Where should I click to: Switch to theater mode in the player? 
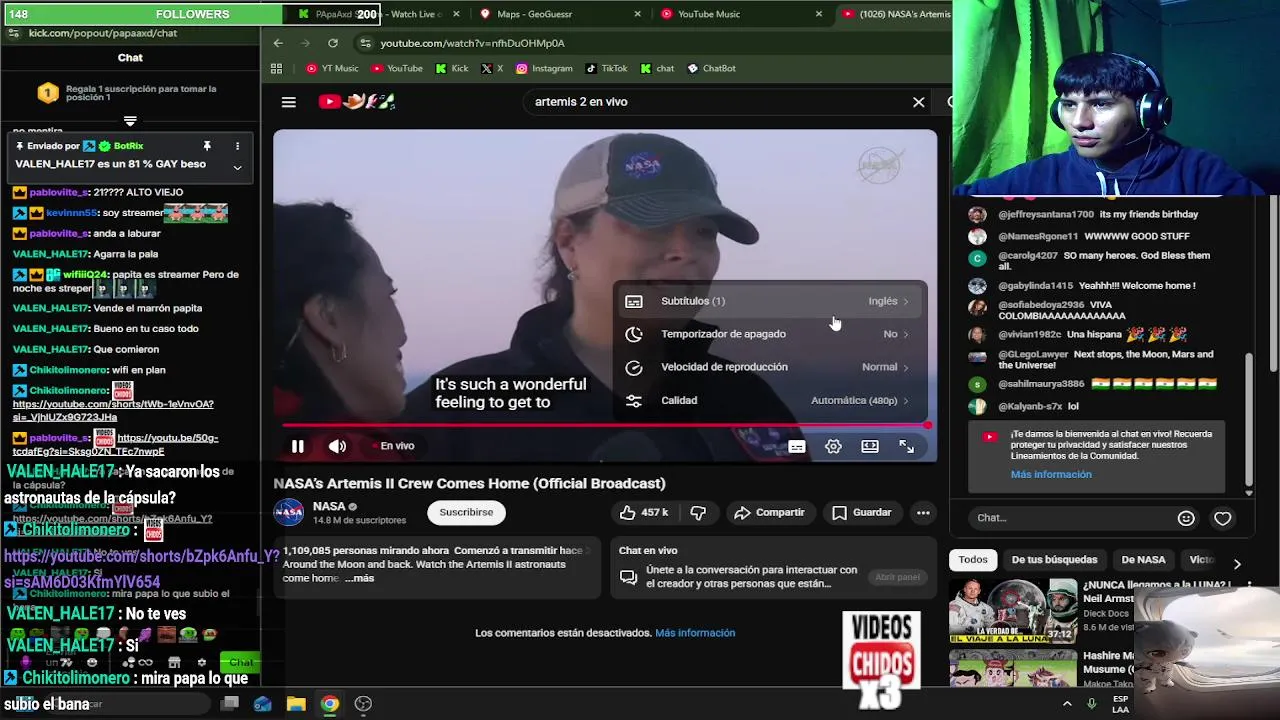point(870,447)
